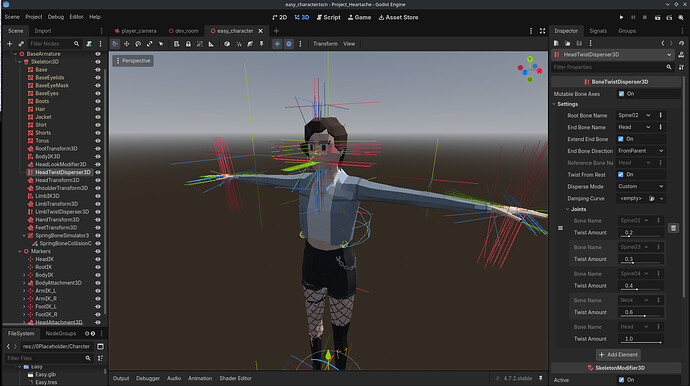This screenshot has width=690, height=386.
Task: Click the Add Element button
Action: coord(618,355)
